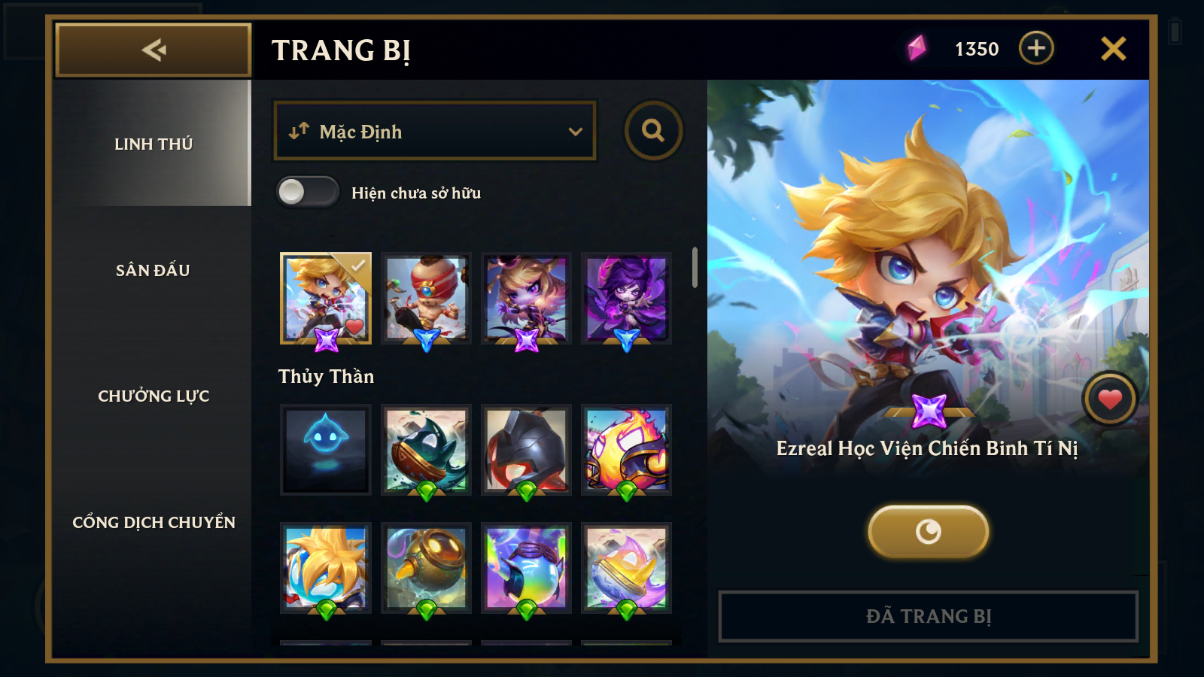The image size is (1204, 677).
Task: Click the ĐÃ TRANG BỊ button
Action: coord(929,616)
